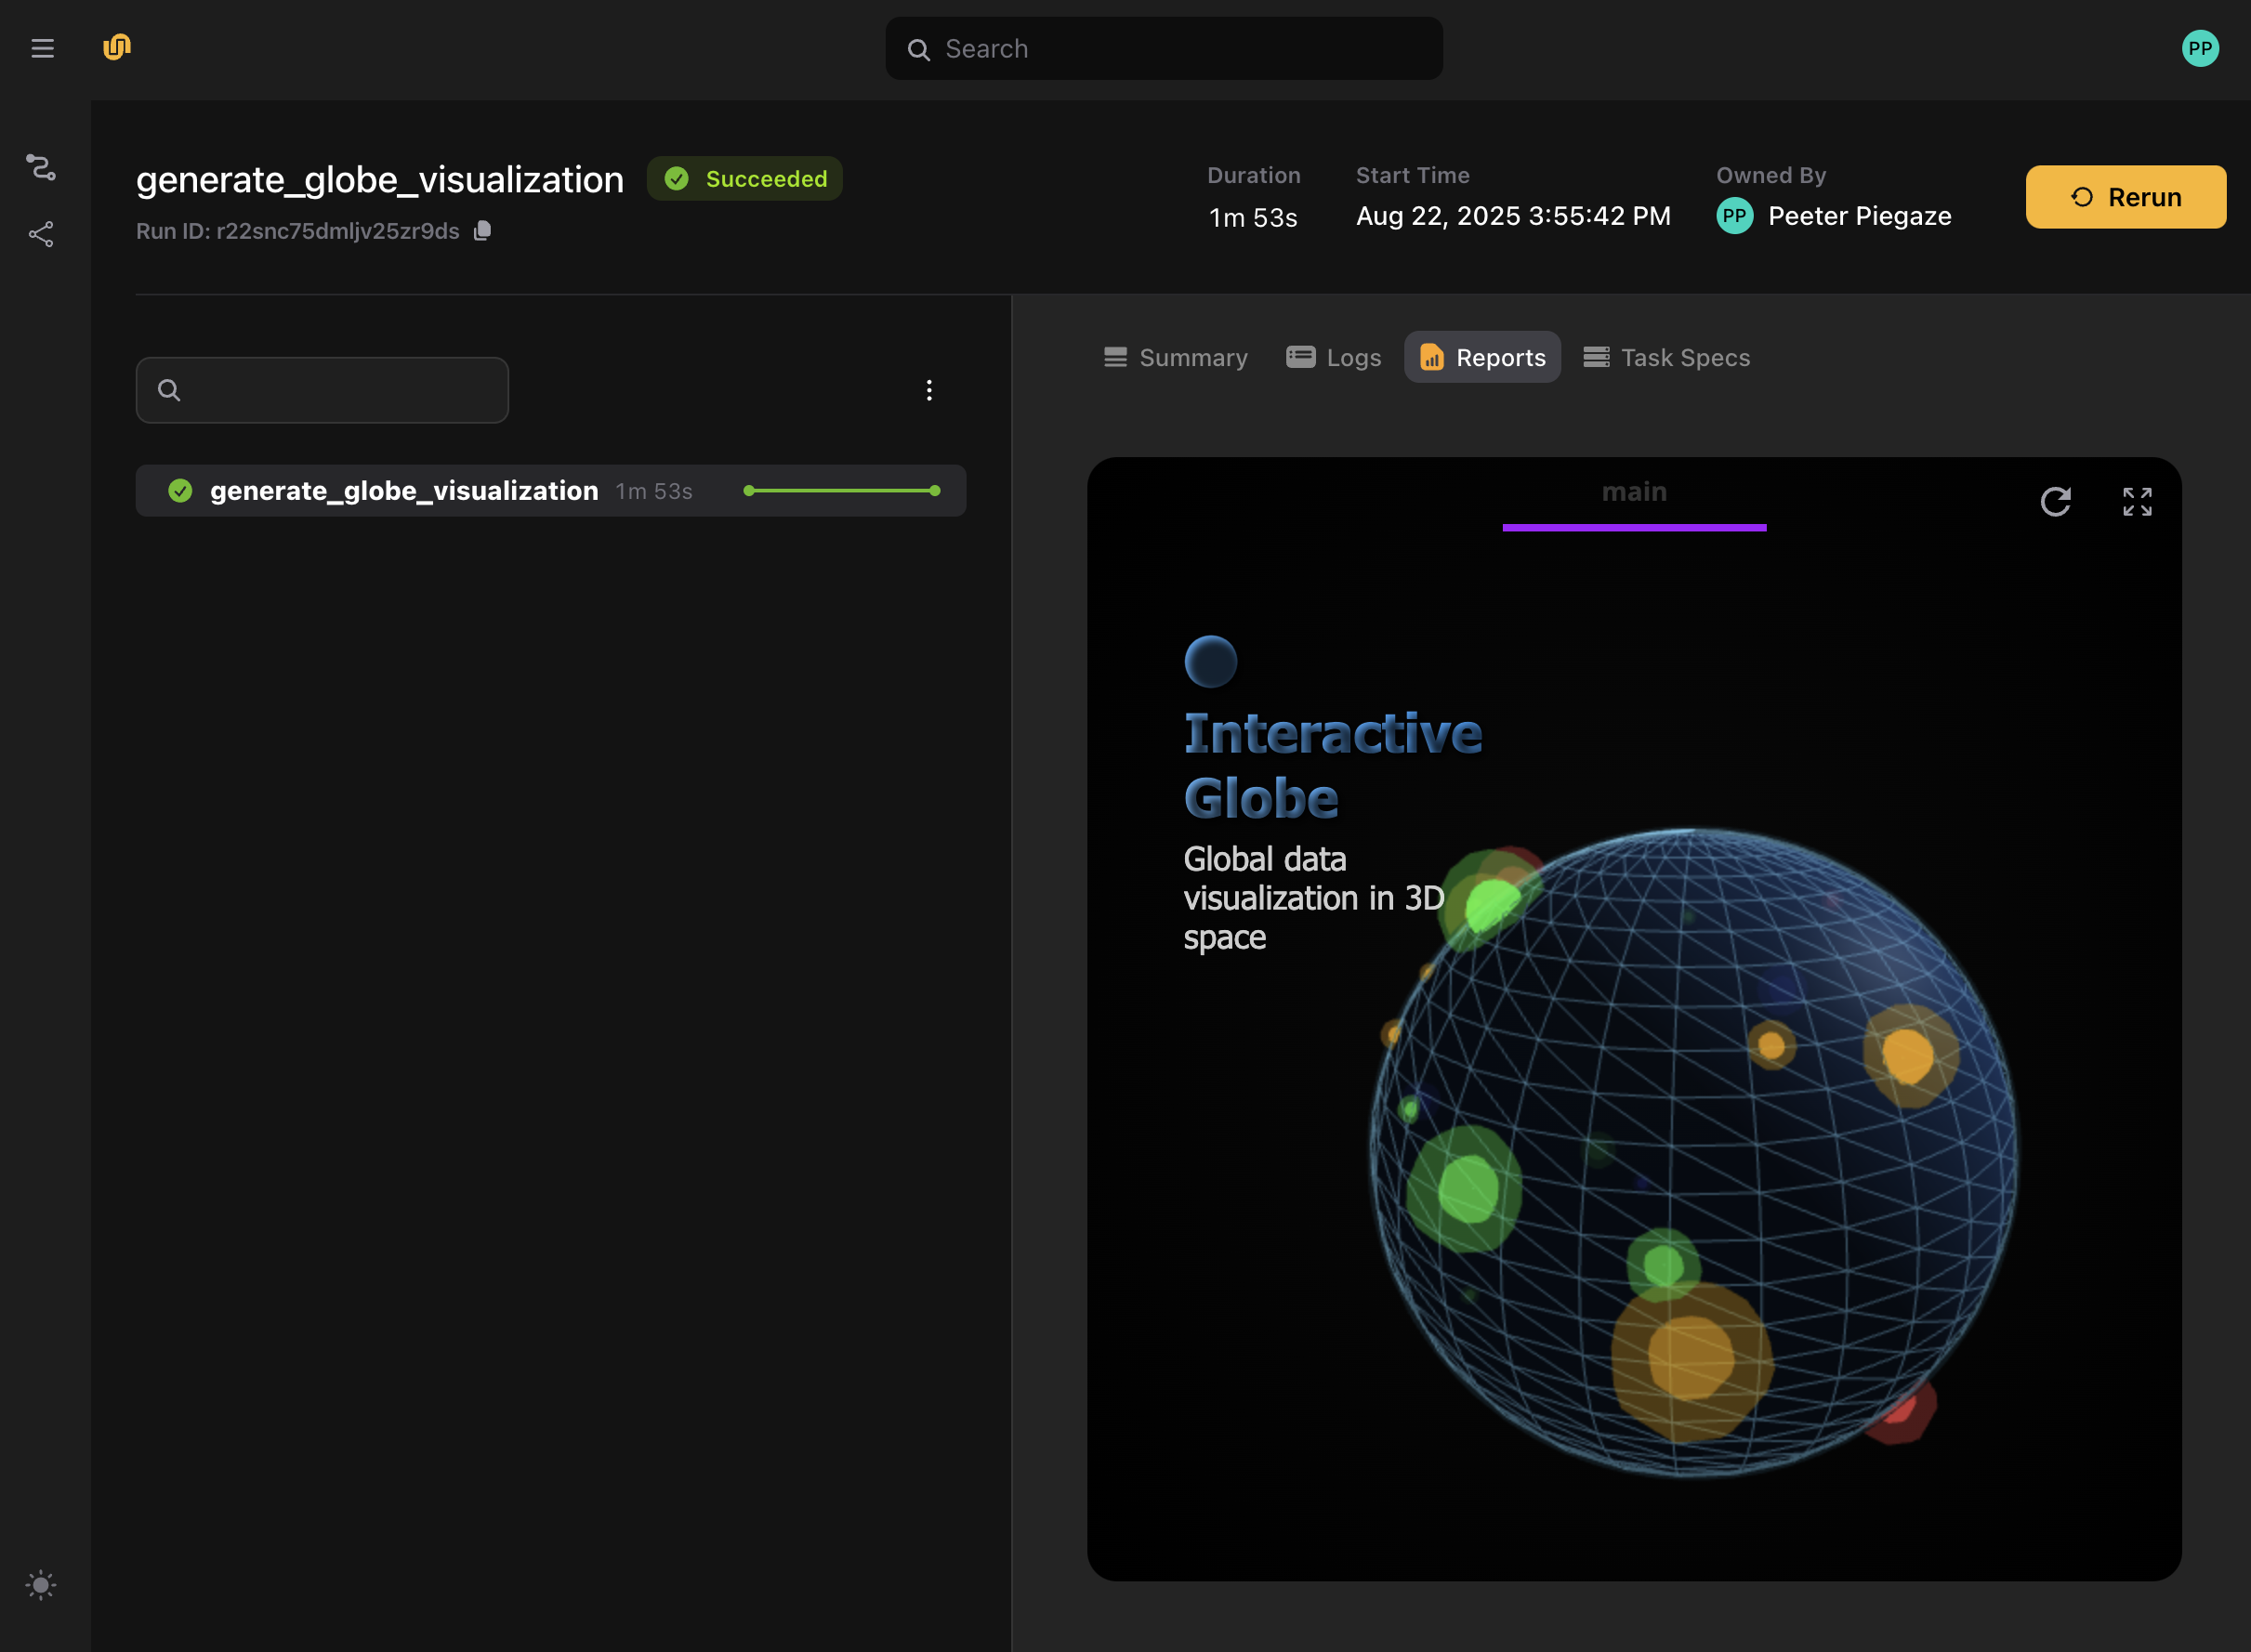Refresh the main report preview

[2056, 501]
